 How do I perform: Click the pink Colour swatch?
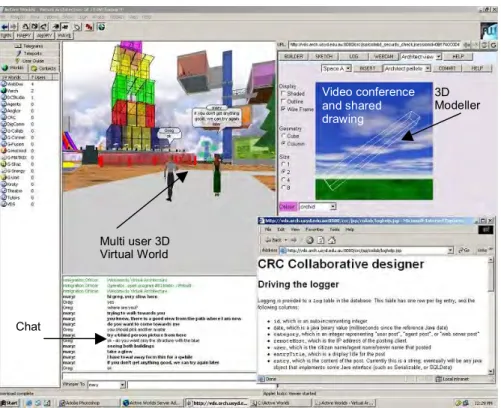point(287,207)
